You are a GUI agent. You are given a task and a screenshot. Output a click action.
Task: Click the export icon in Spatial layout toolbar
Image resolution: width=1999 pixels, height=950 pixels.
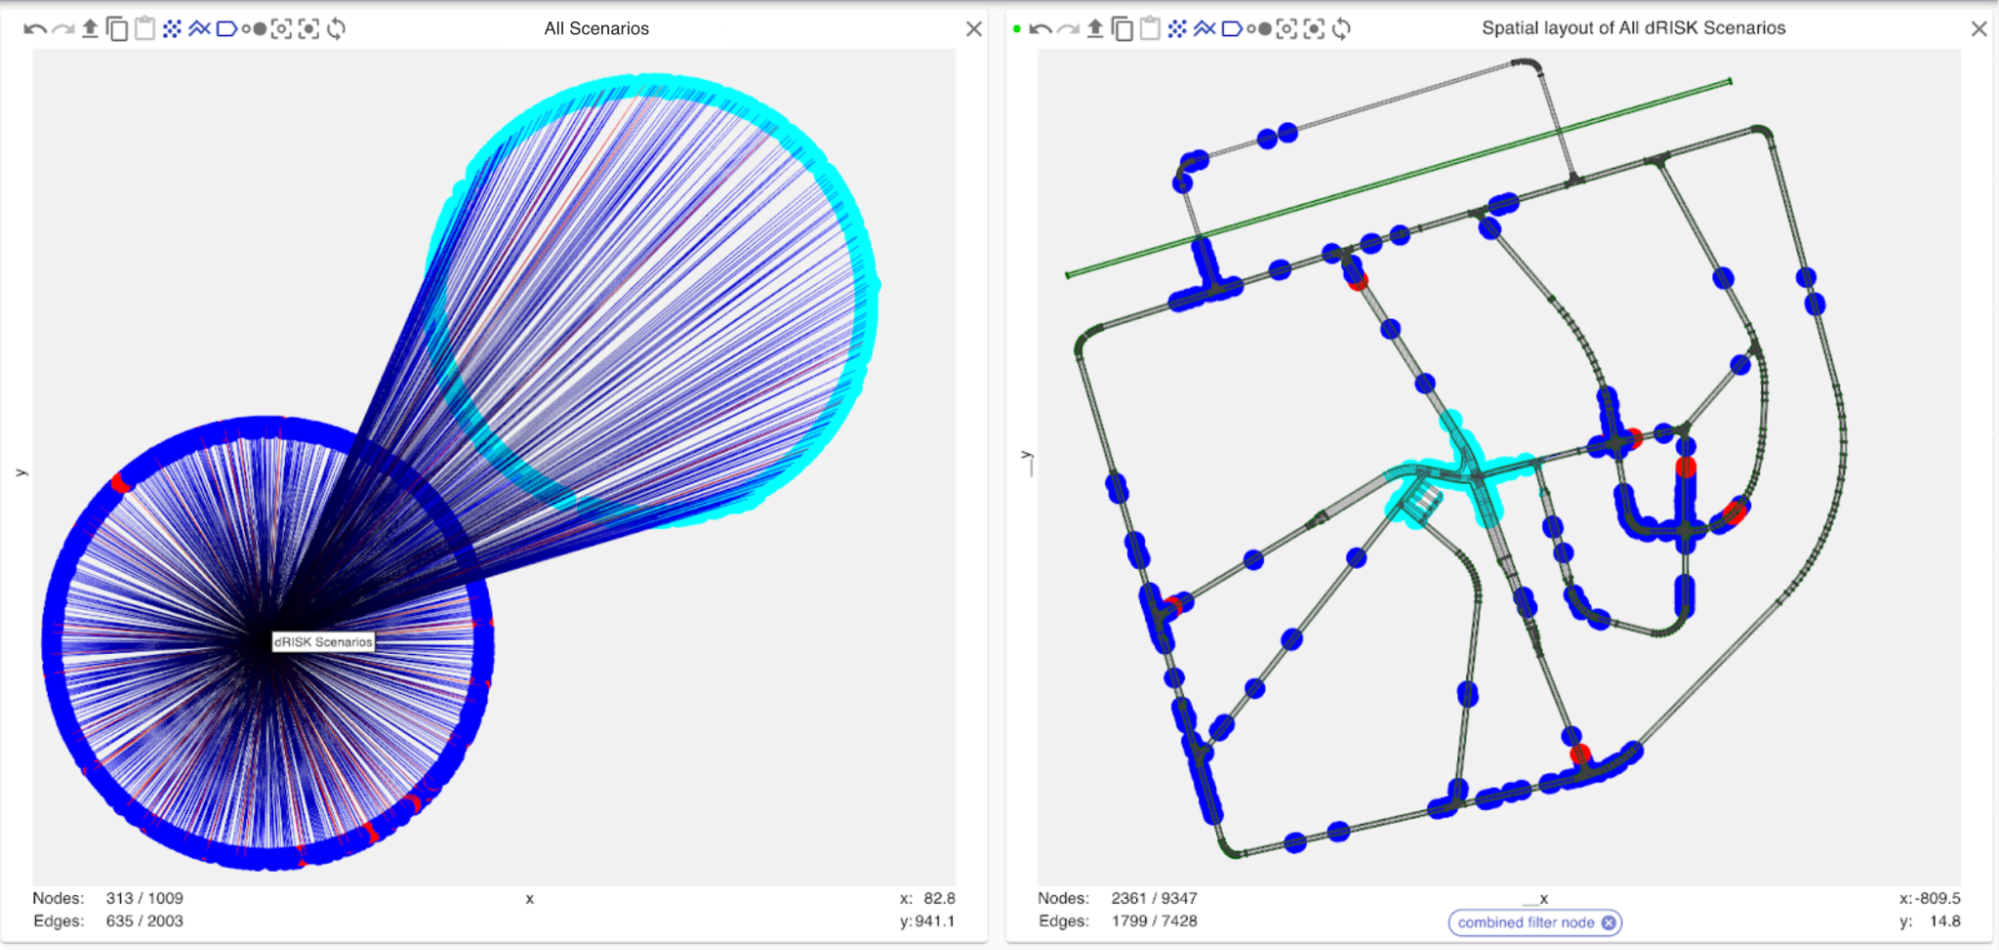(1095, 29)
